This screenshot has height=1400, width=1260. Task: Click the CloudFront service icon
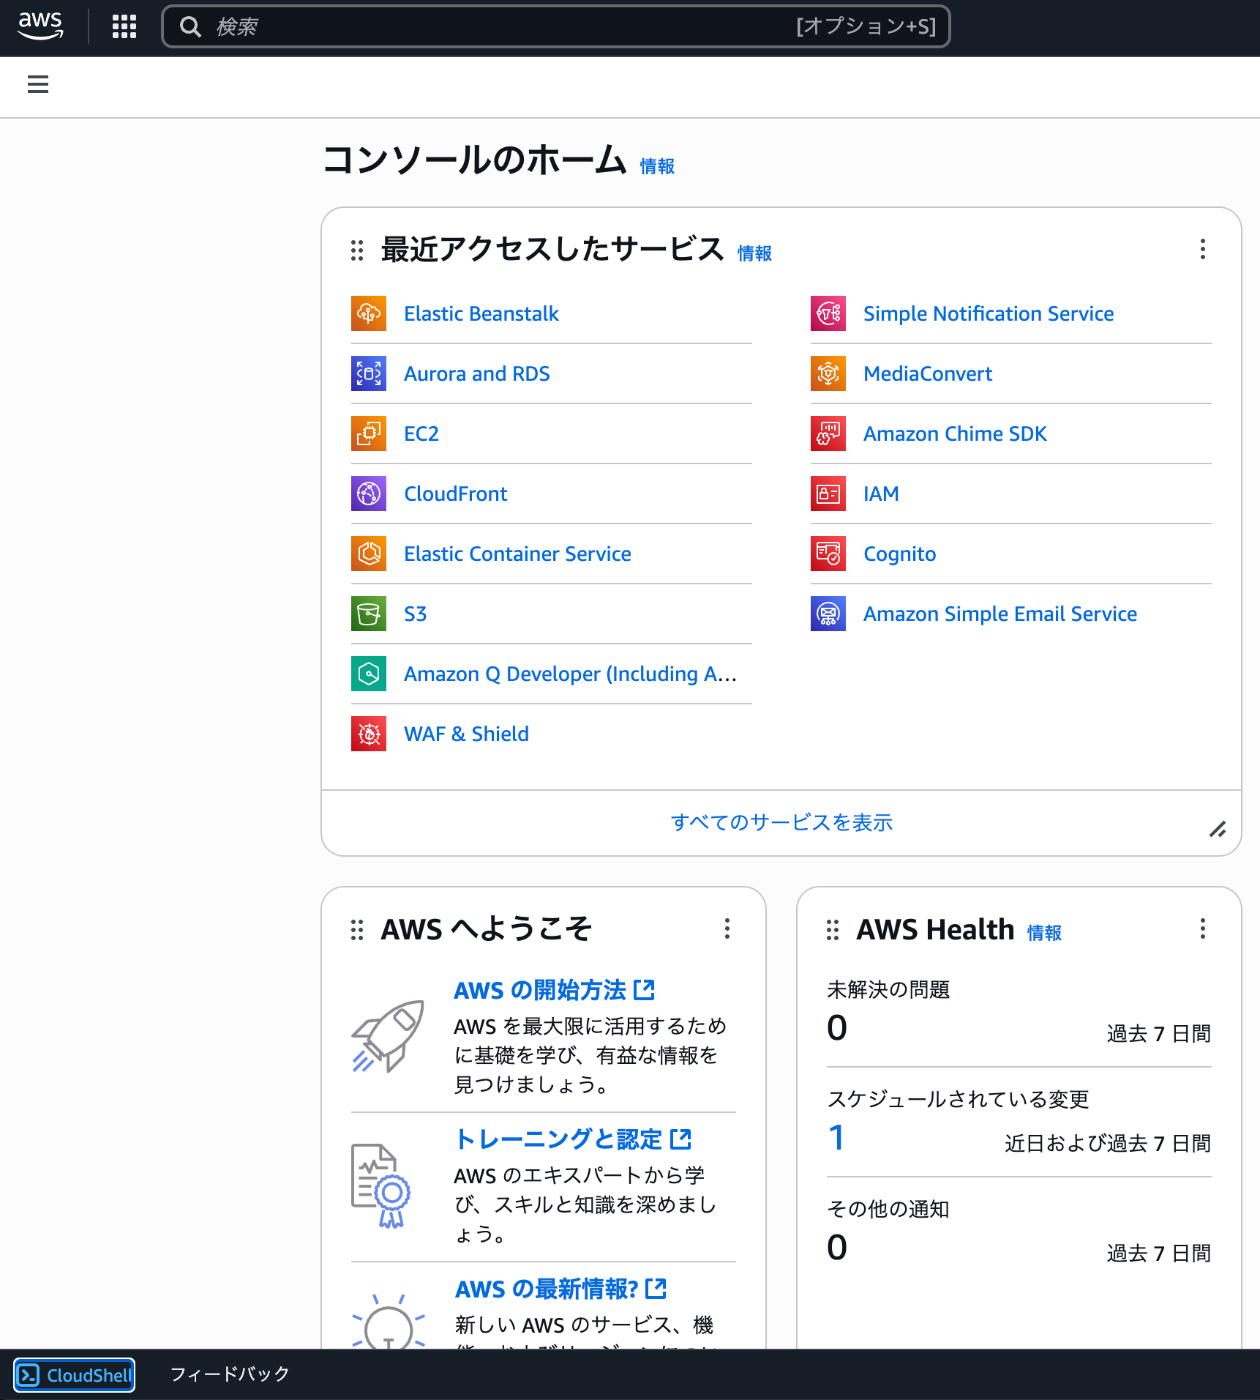pos(369,494)
